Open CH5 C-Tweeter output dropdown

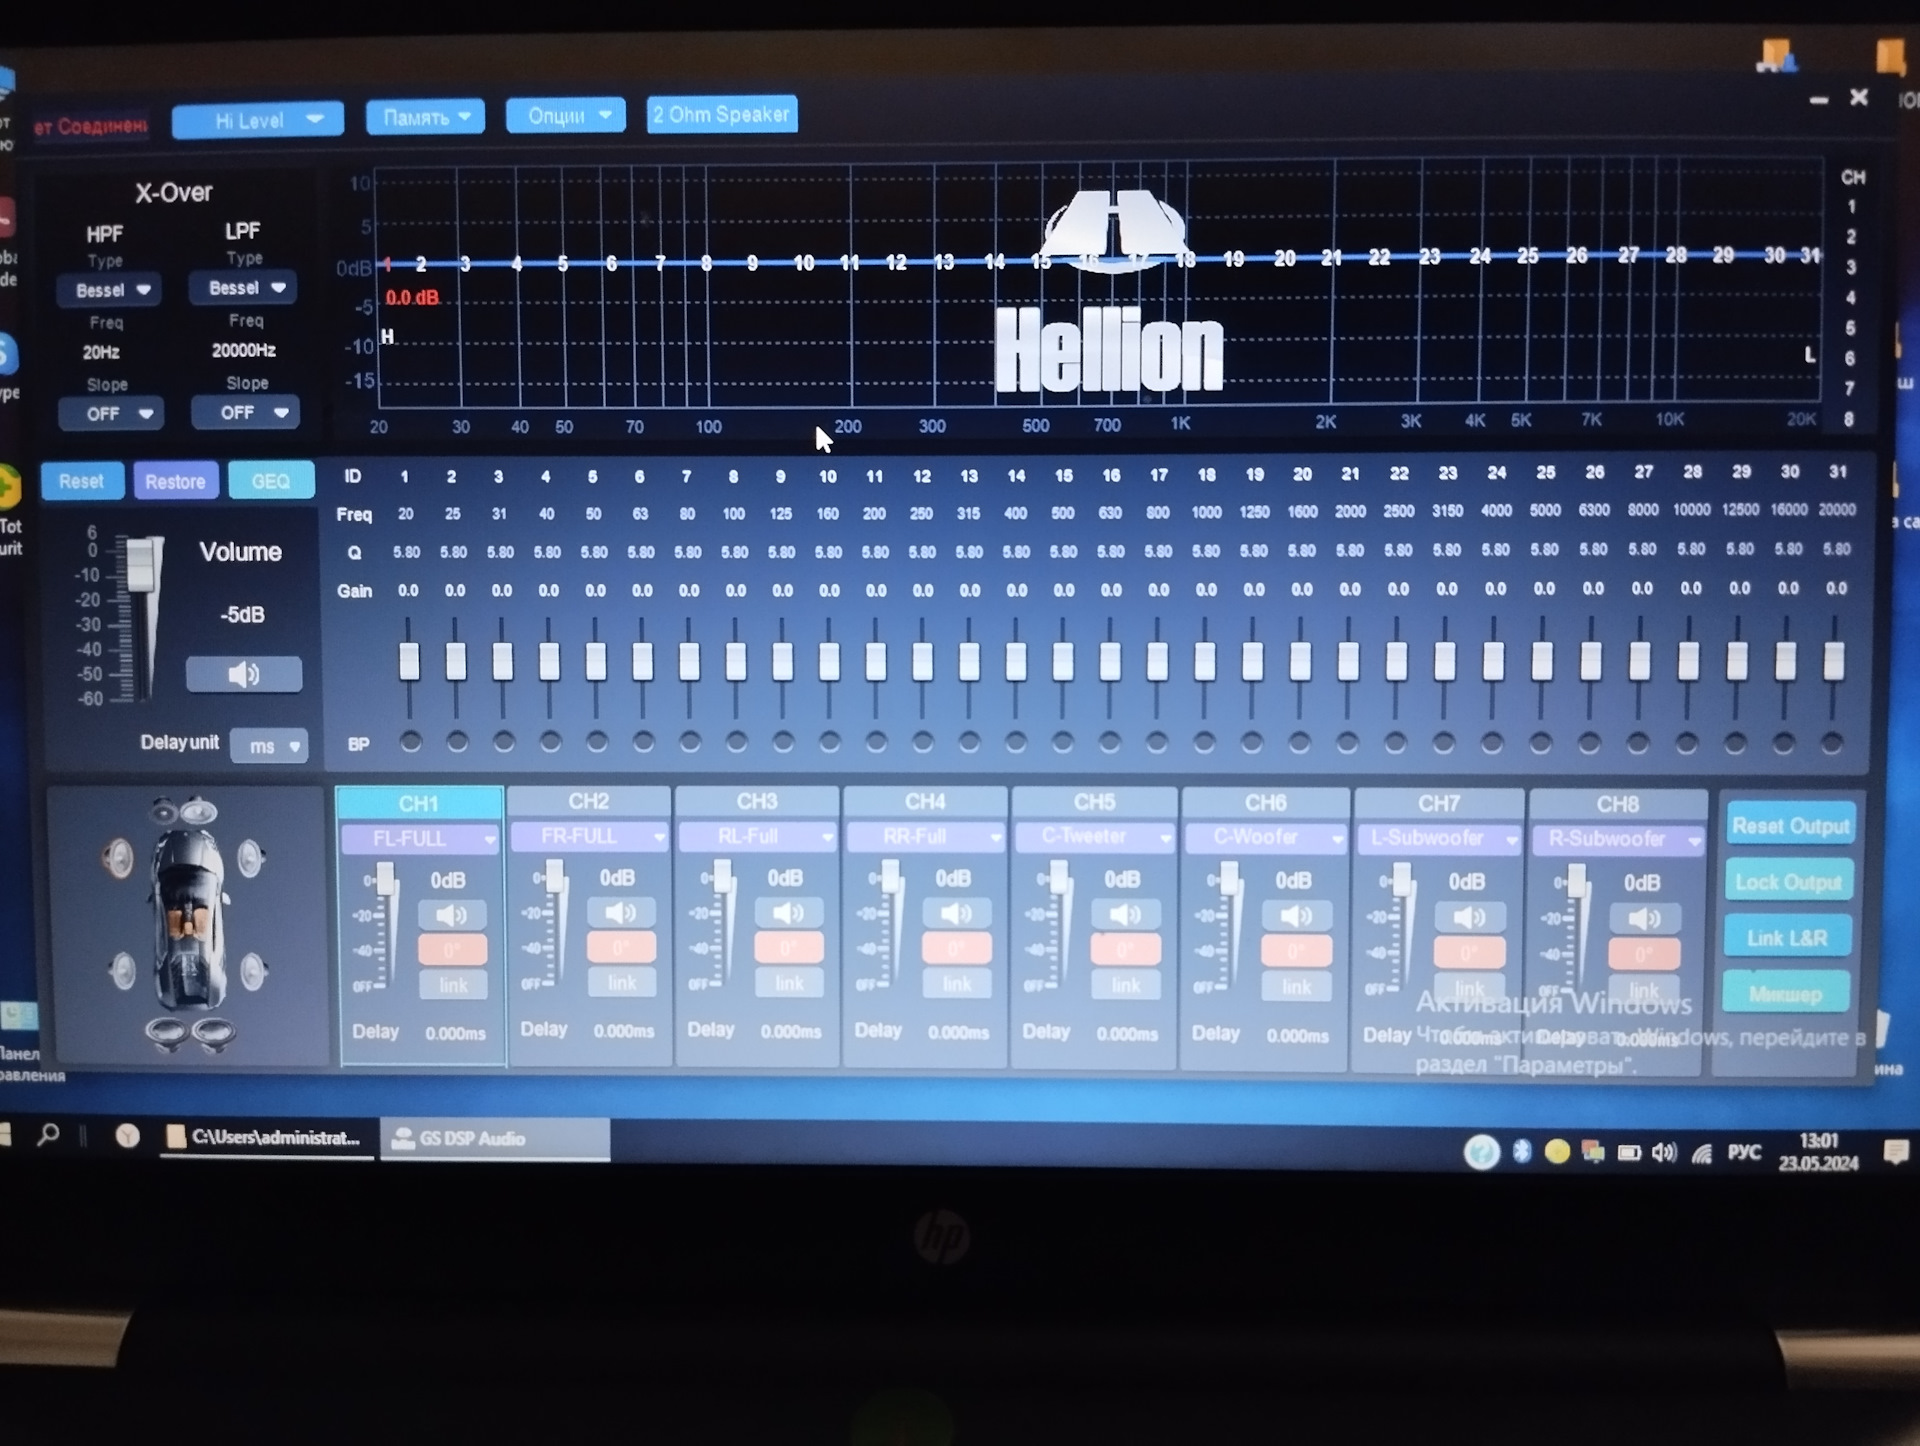1094,837
